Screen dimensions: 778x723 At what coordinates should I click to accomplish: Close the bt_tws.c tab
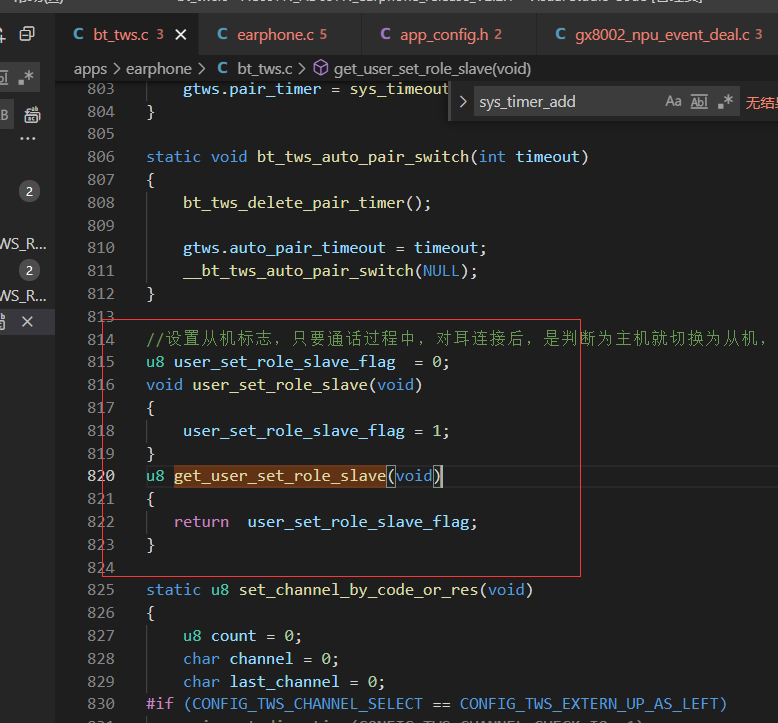(181, 35)
